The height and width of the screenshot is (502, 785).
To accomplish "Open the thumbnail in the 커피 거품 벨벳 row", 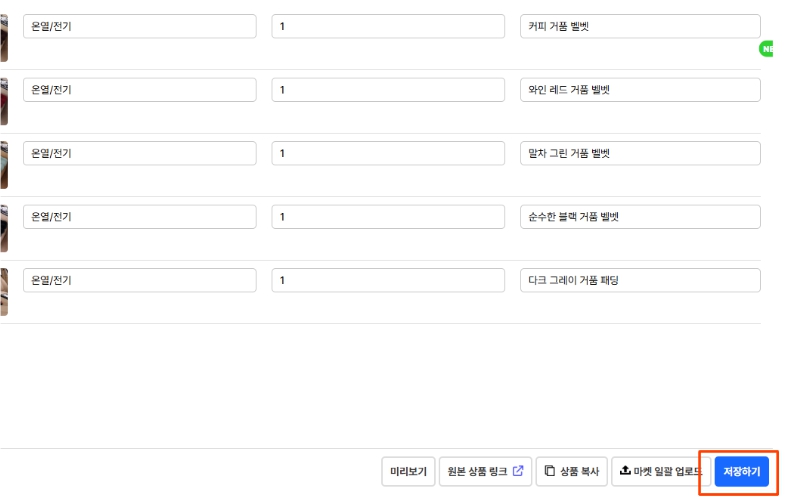I will (4, 38).
